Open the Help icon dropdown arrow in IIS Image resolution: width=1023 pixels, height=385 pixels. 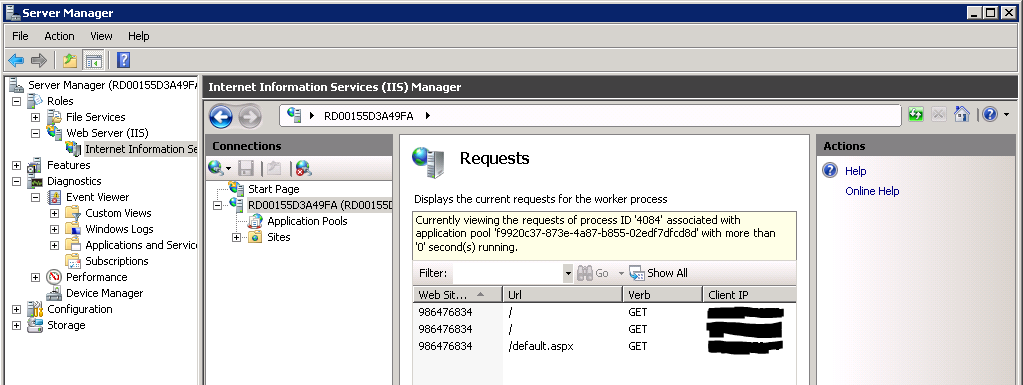[x=1006, y=115]
